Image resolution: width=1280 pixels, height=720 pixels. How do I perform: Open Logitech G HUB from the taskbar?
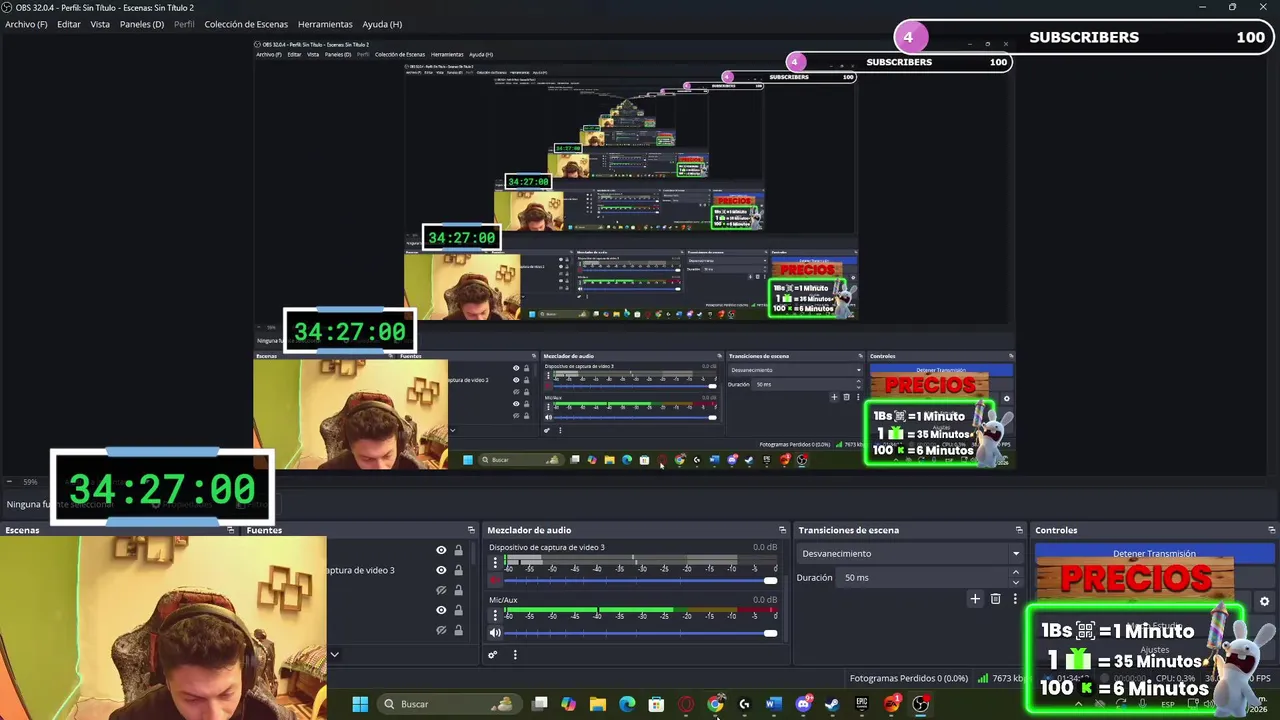coord(744,704)
